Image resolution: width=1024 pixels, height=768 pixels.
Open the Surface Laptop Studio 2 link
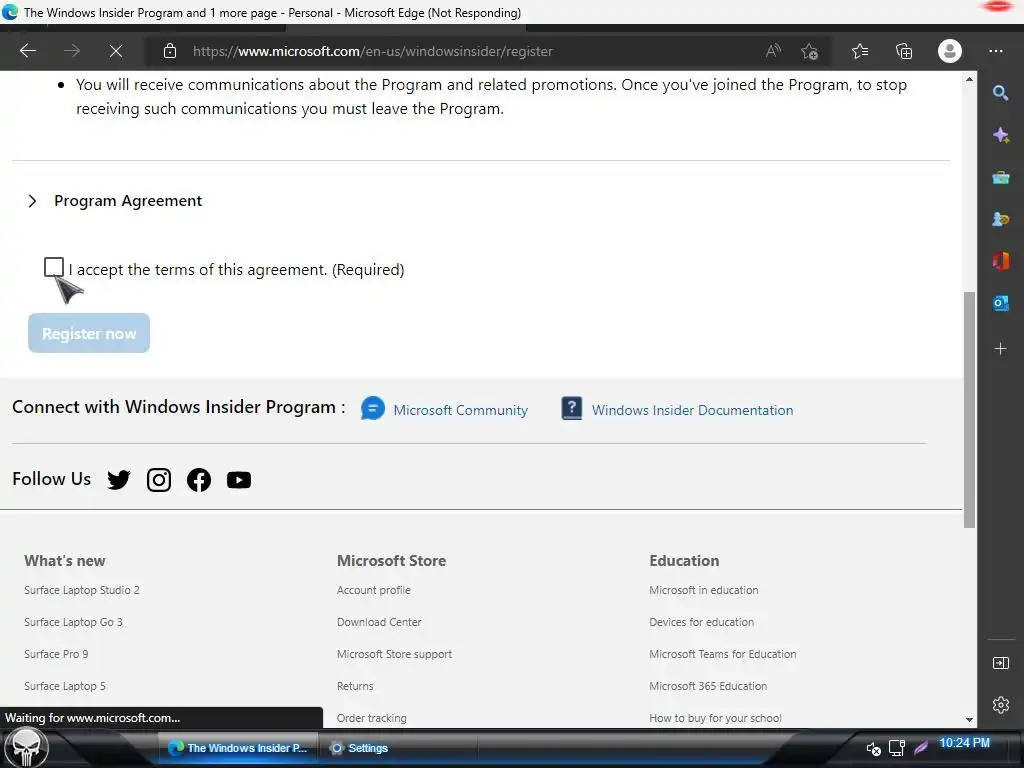coord(82,590)
